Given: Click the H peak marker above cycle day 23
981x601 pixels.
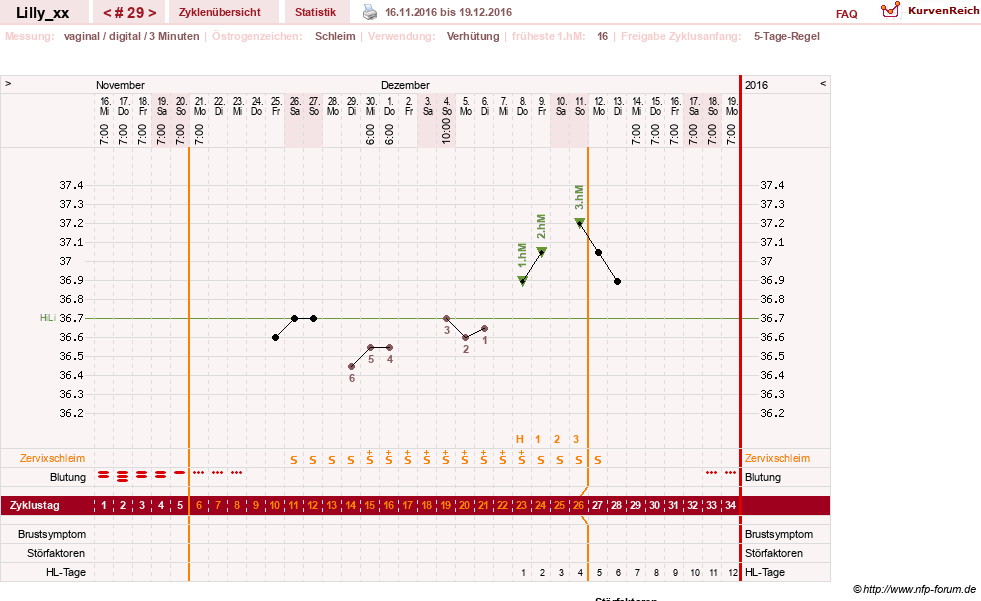Looking at the screenshot, I should (x=520, y=439).
